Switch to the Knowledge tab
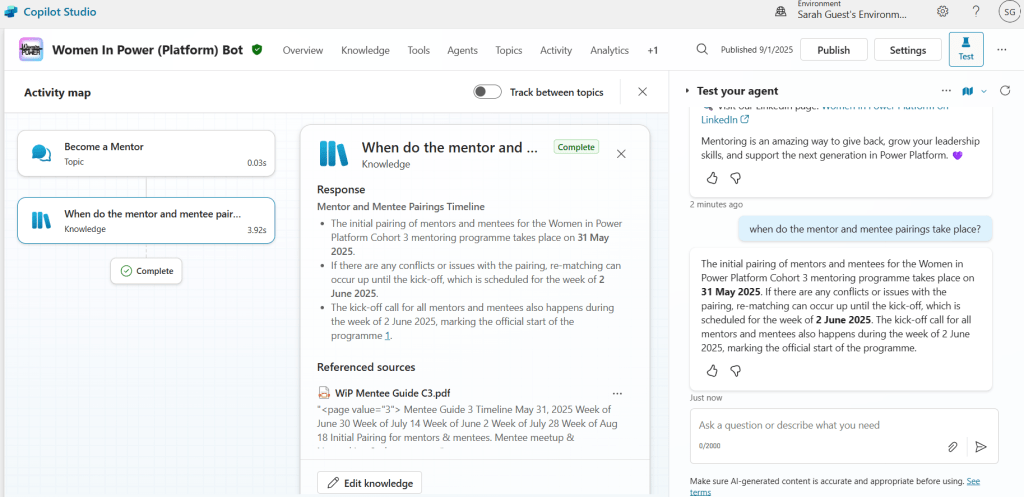1024x497 pixels. pyautogui.click(x=365, y=50)
